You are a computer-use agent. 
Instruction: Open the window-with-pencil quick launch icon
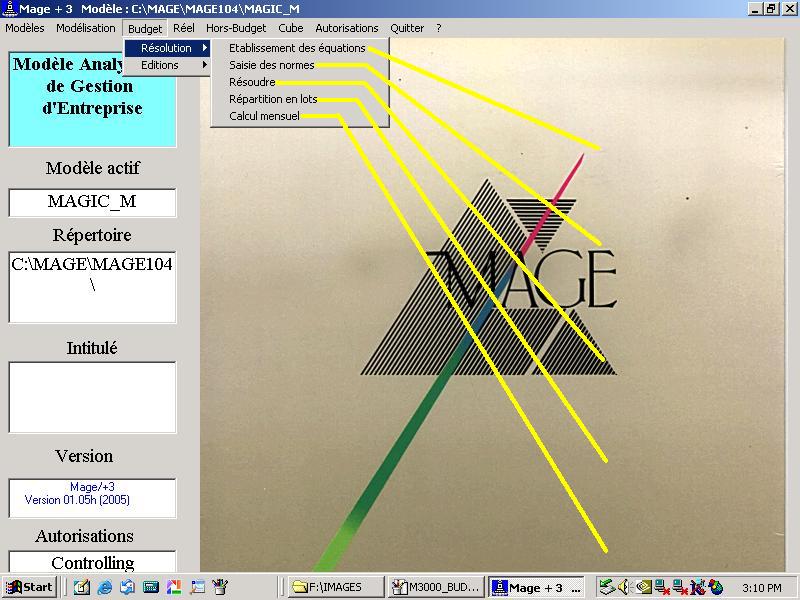[x=197, y=587]
